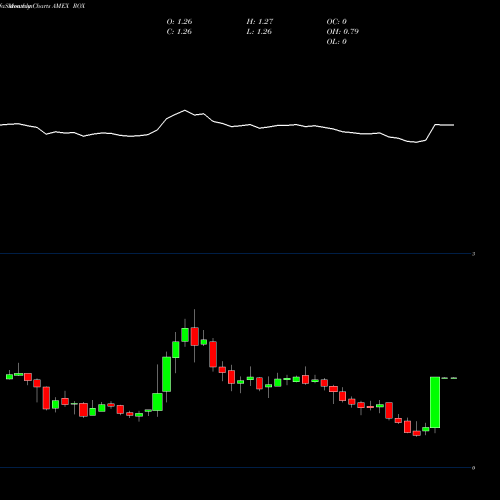Click the 'L: 1.26' low value

click(259, 32)
